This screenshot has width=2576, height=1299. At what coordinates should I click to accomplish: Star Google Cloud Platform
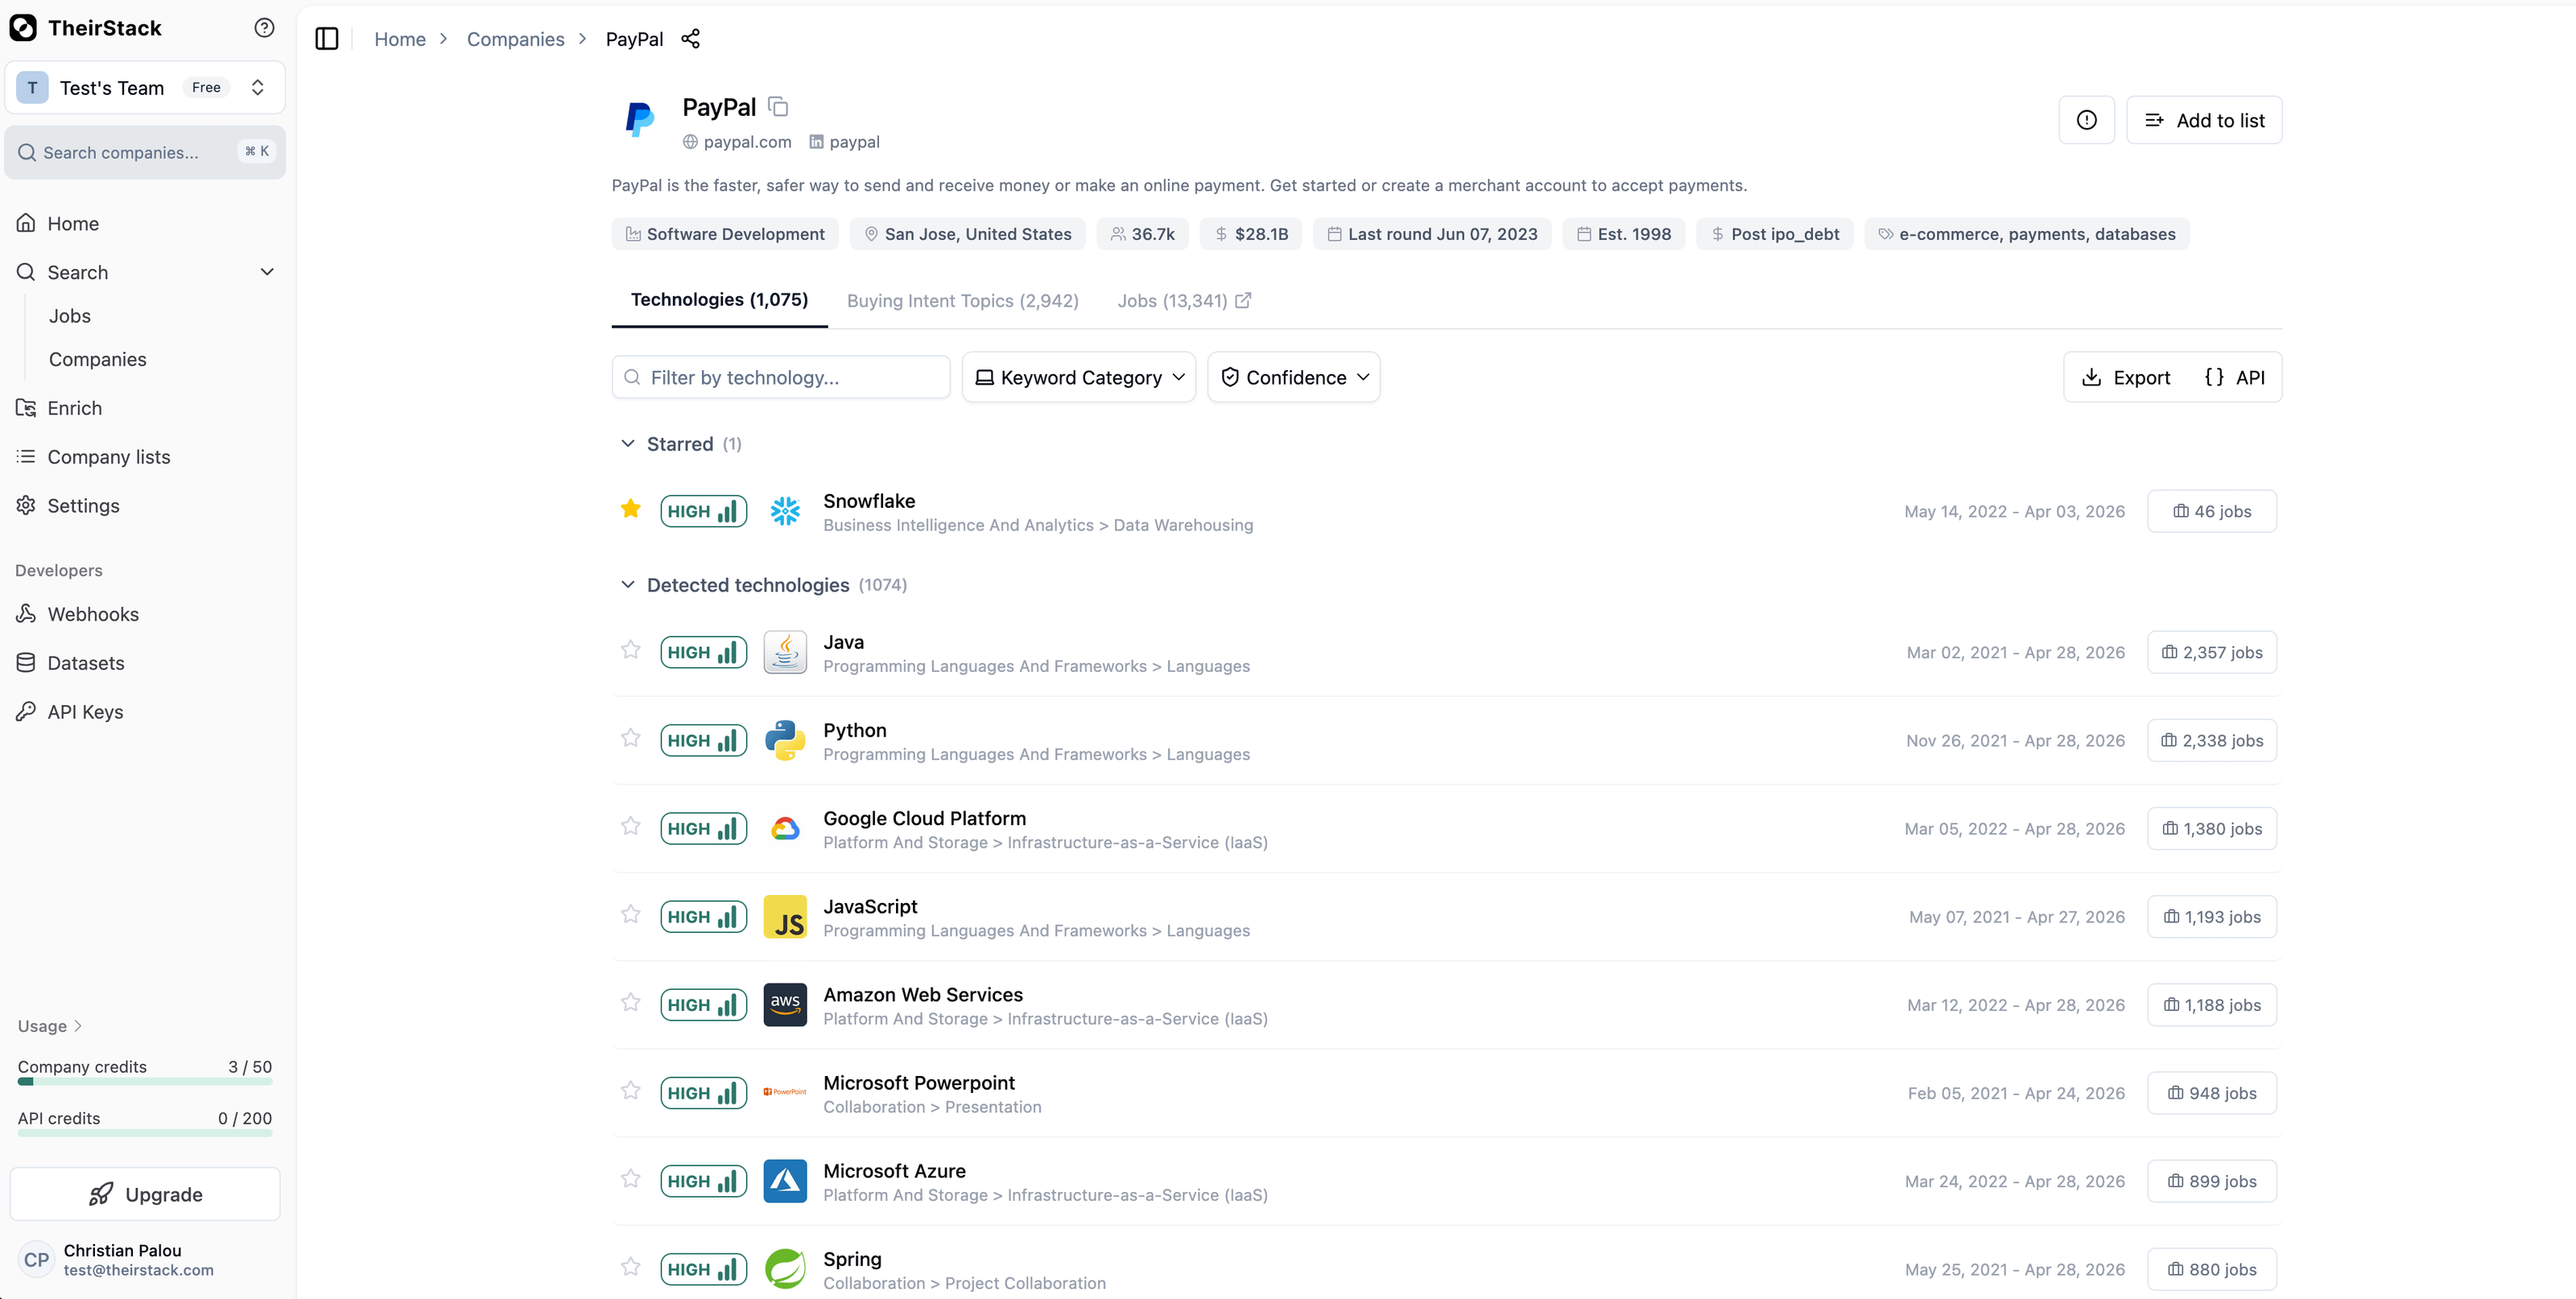pyautogui.click(x=630, y=826)
